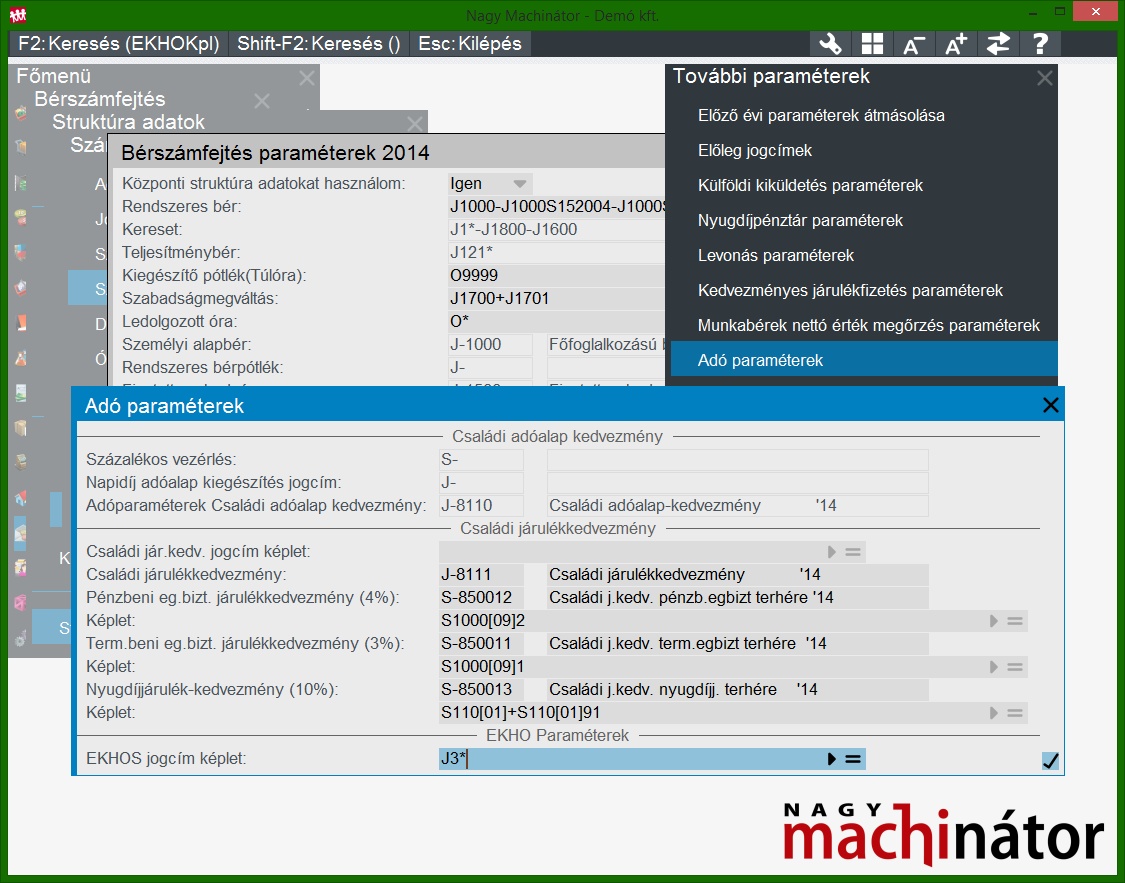Click the cardboard box icon in sidebar

tap(21, 428)
